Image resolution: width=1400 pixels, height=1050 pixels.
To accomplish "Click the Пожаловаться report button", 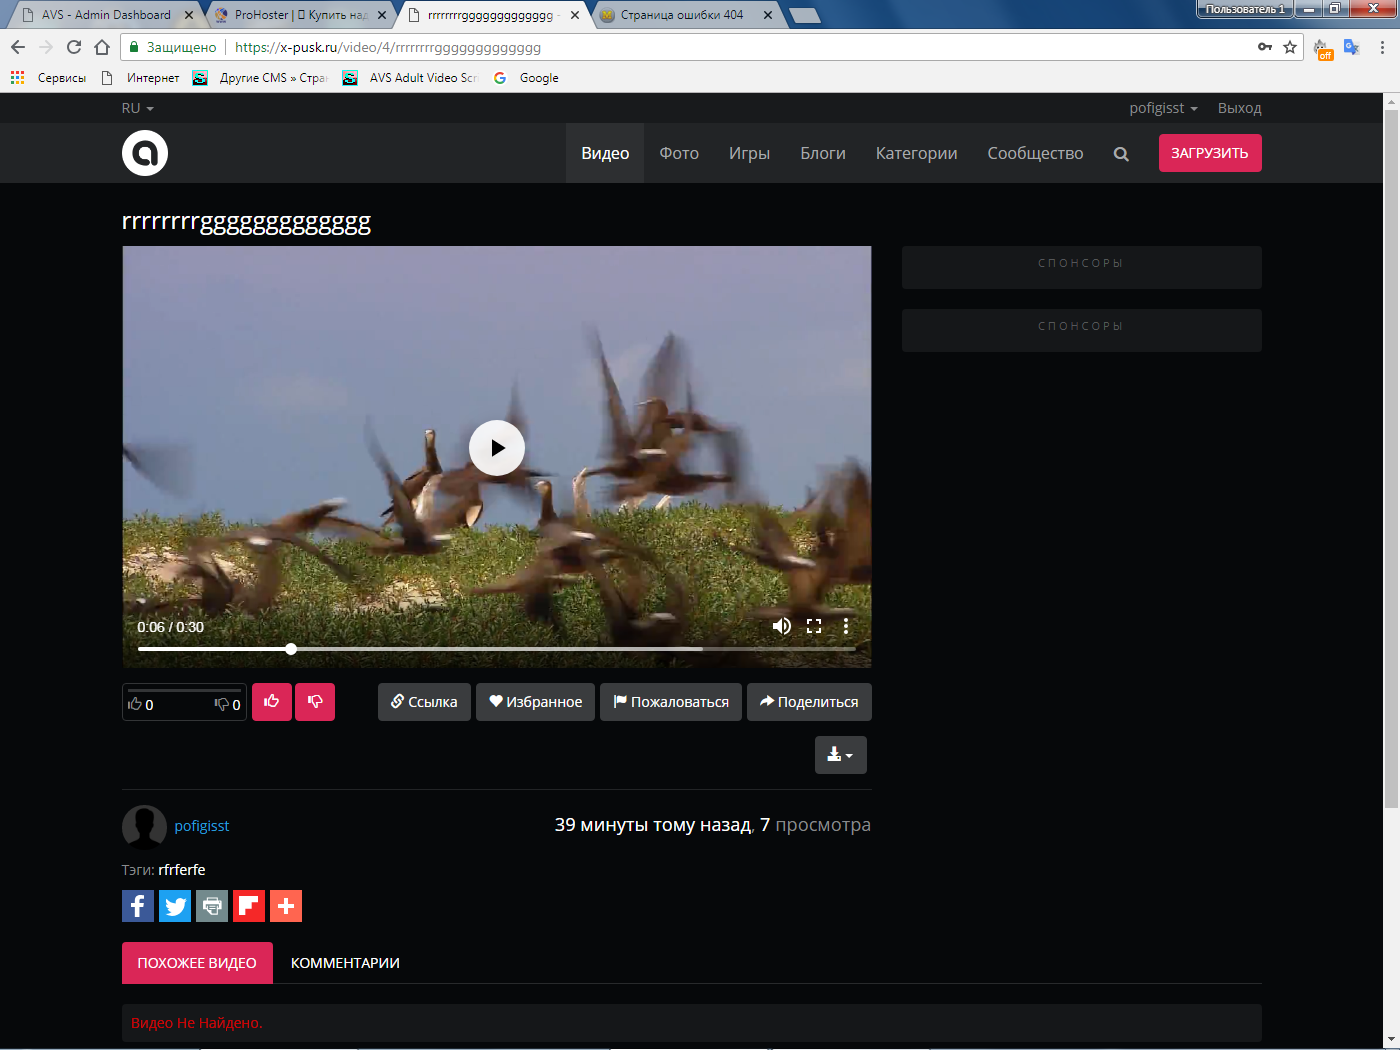I will [671, 702].
